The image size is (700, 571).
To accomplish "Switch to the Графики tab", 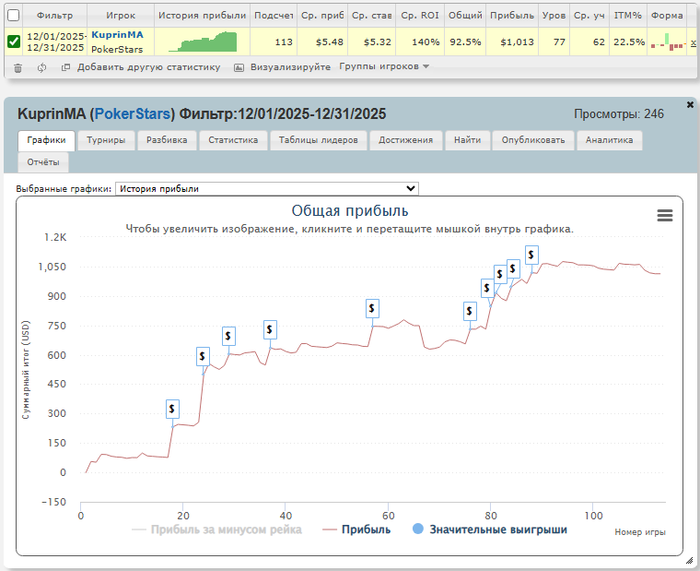I will pyautogui.click(x=46, y=140).
